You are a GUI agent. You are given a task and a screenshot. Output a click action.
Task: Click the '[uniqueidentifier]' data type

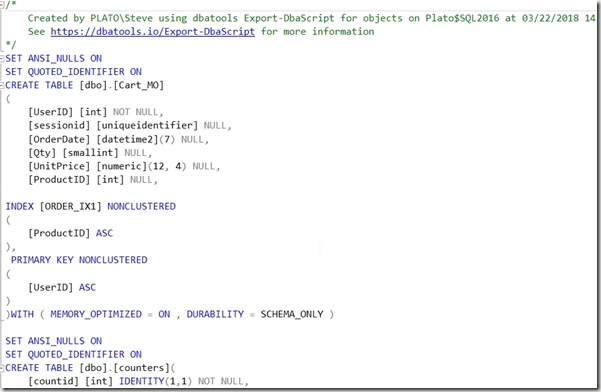(147, 125)
